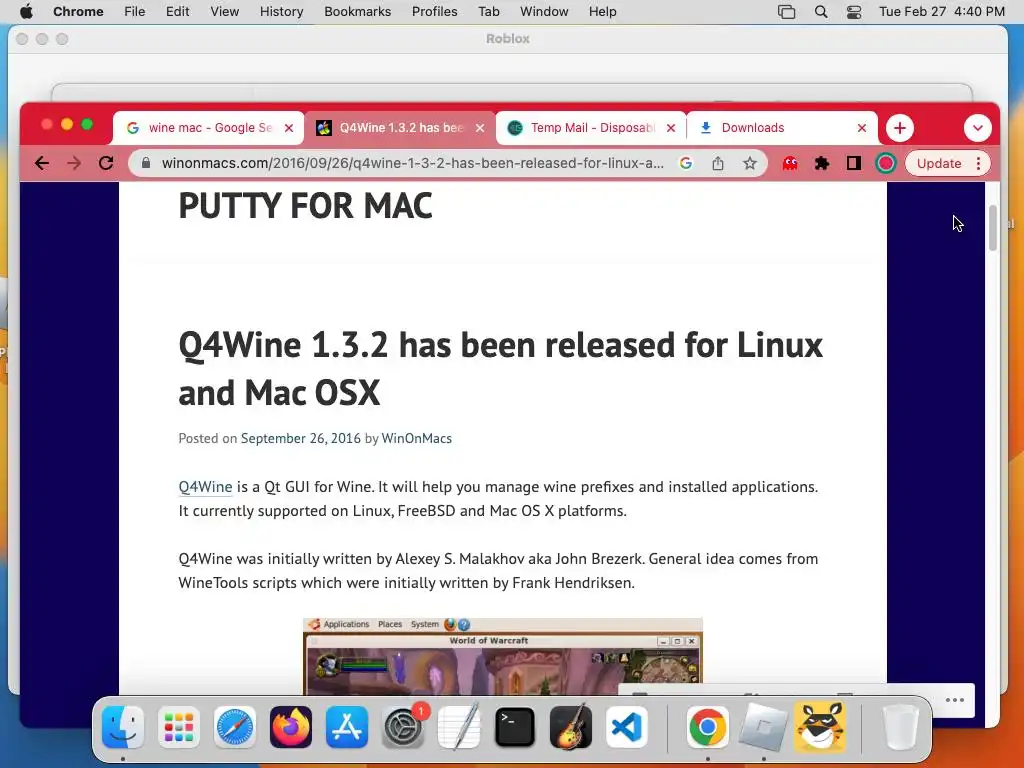Close the wine mac Google tab
The image size is (1024, 768).
(x=289, y=128)
